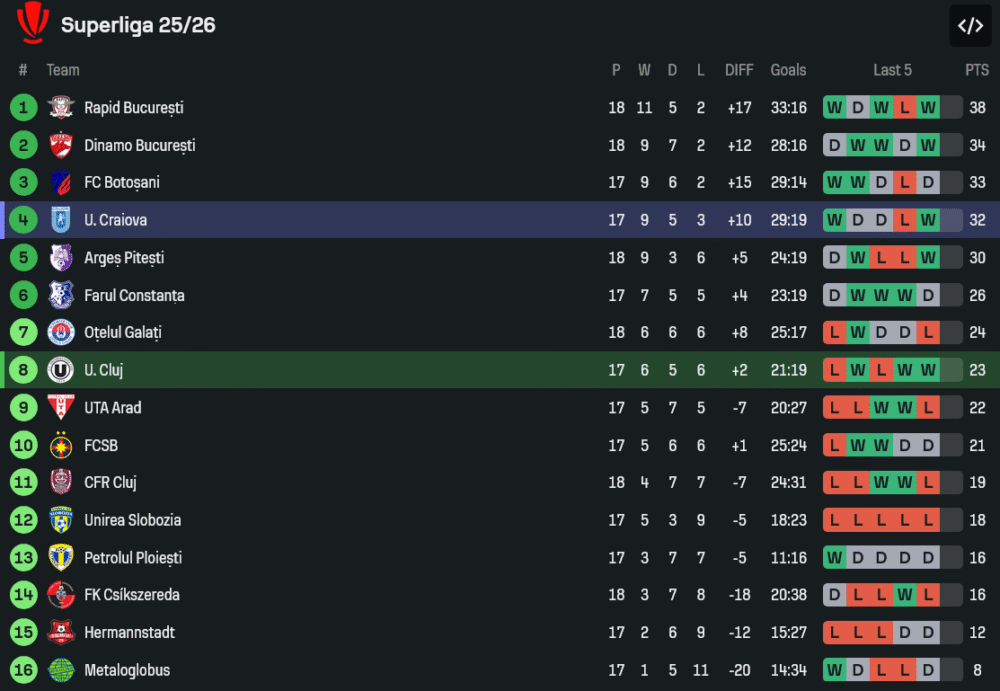Open the Farul Constanța team link
This screenshot has width=1000, height=691.
click(x=134, y=295)
